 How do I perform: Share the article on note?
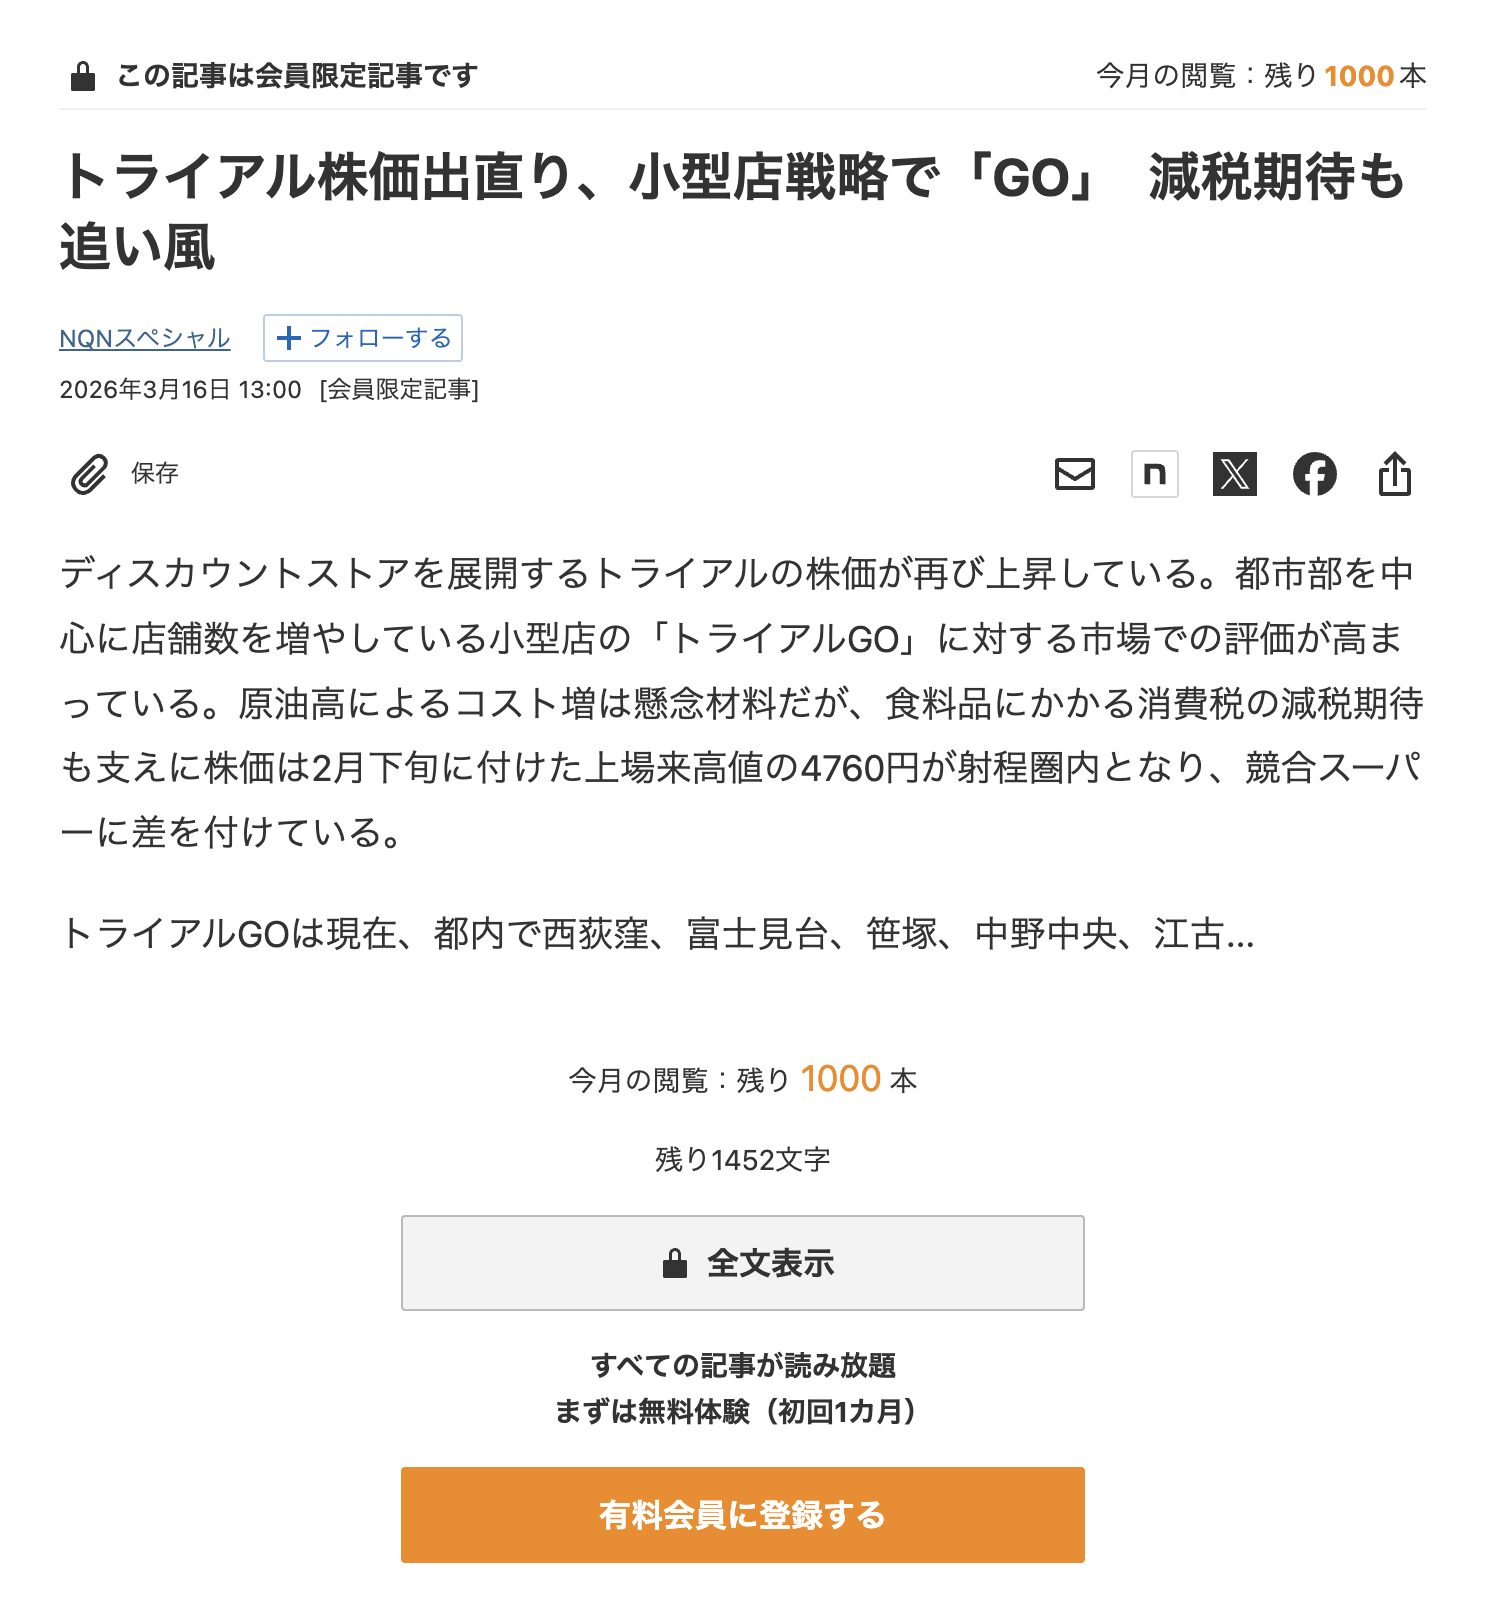(1154, 474)
